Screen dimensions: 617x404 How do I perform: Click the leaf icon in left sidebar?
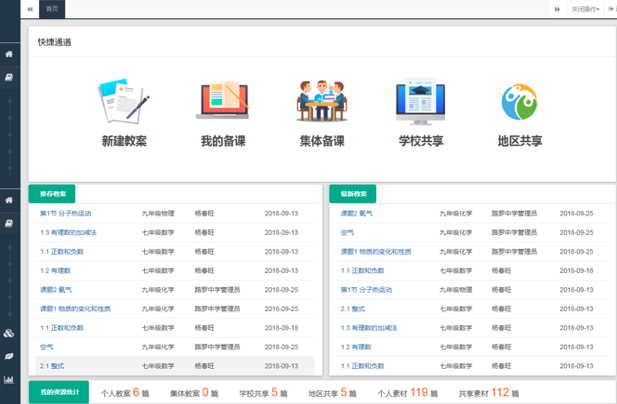(9, 356)
